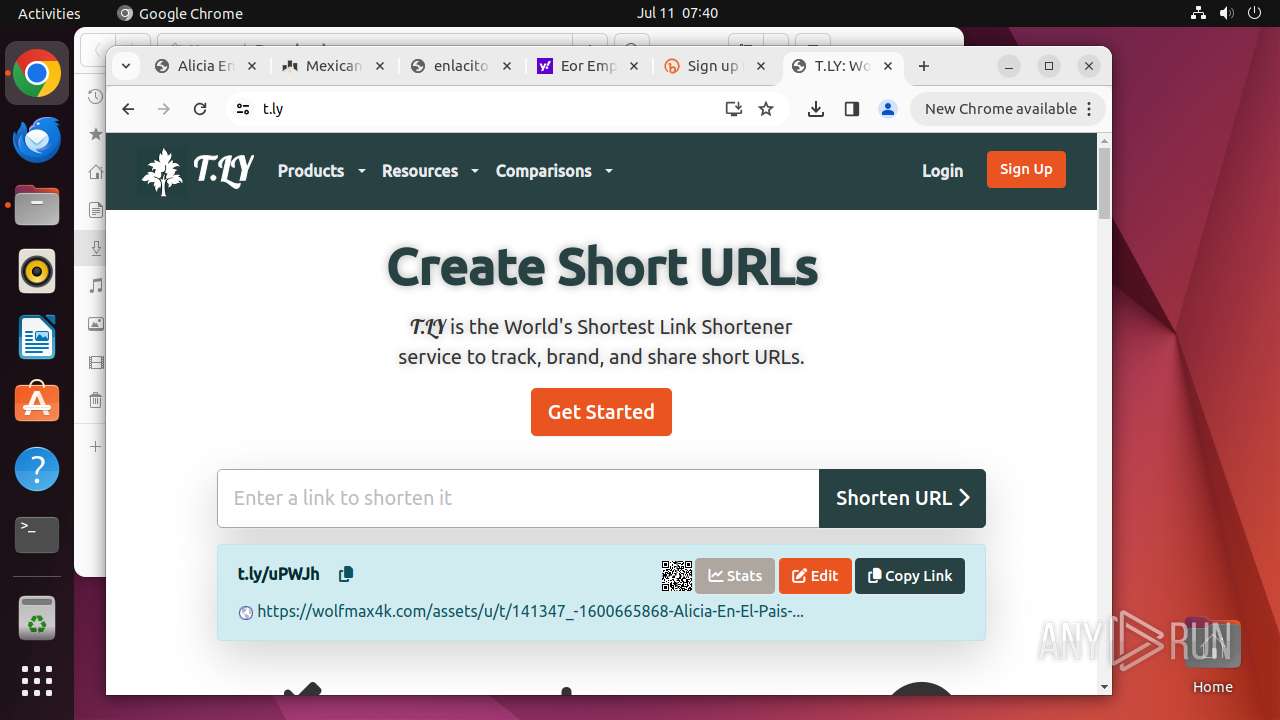
Task: Switch to the Alicia En tab
Action: click(x=206, y=66)
